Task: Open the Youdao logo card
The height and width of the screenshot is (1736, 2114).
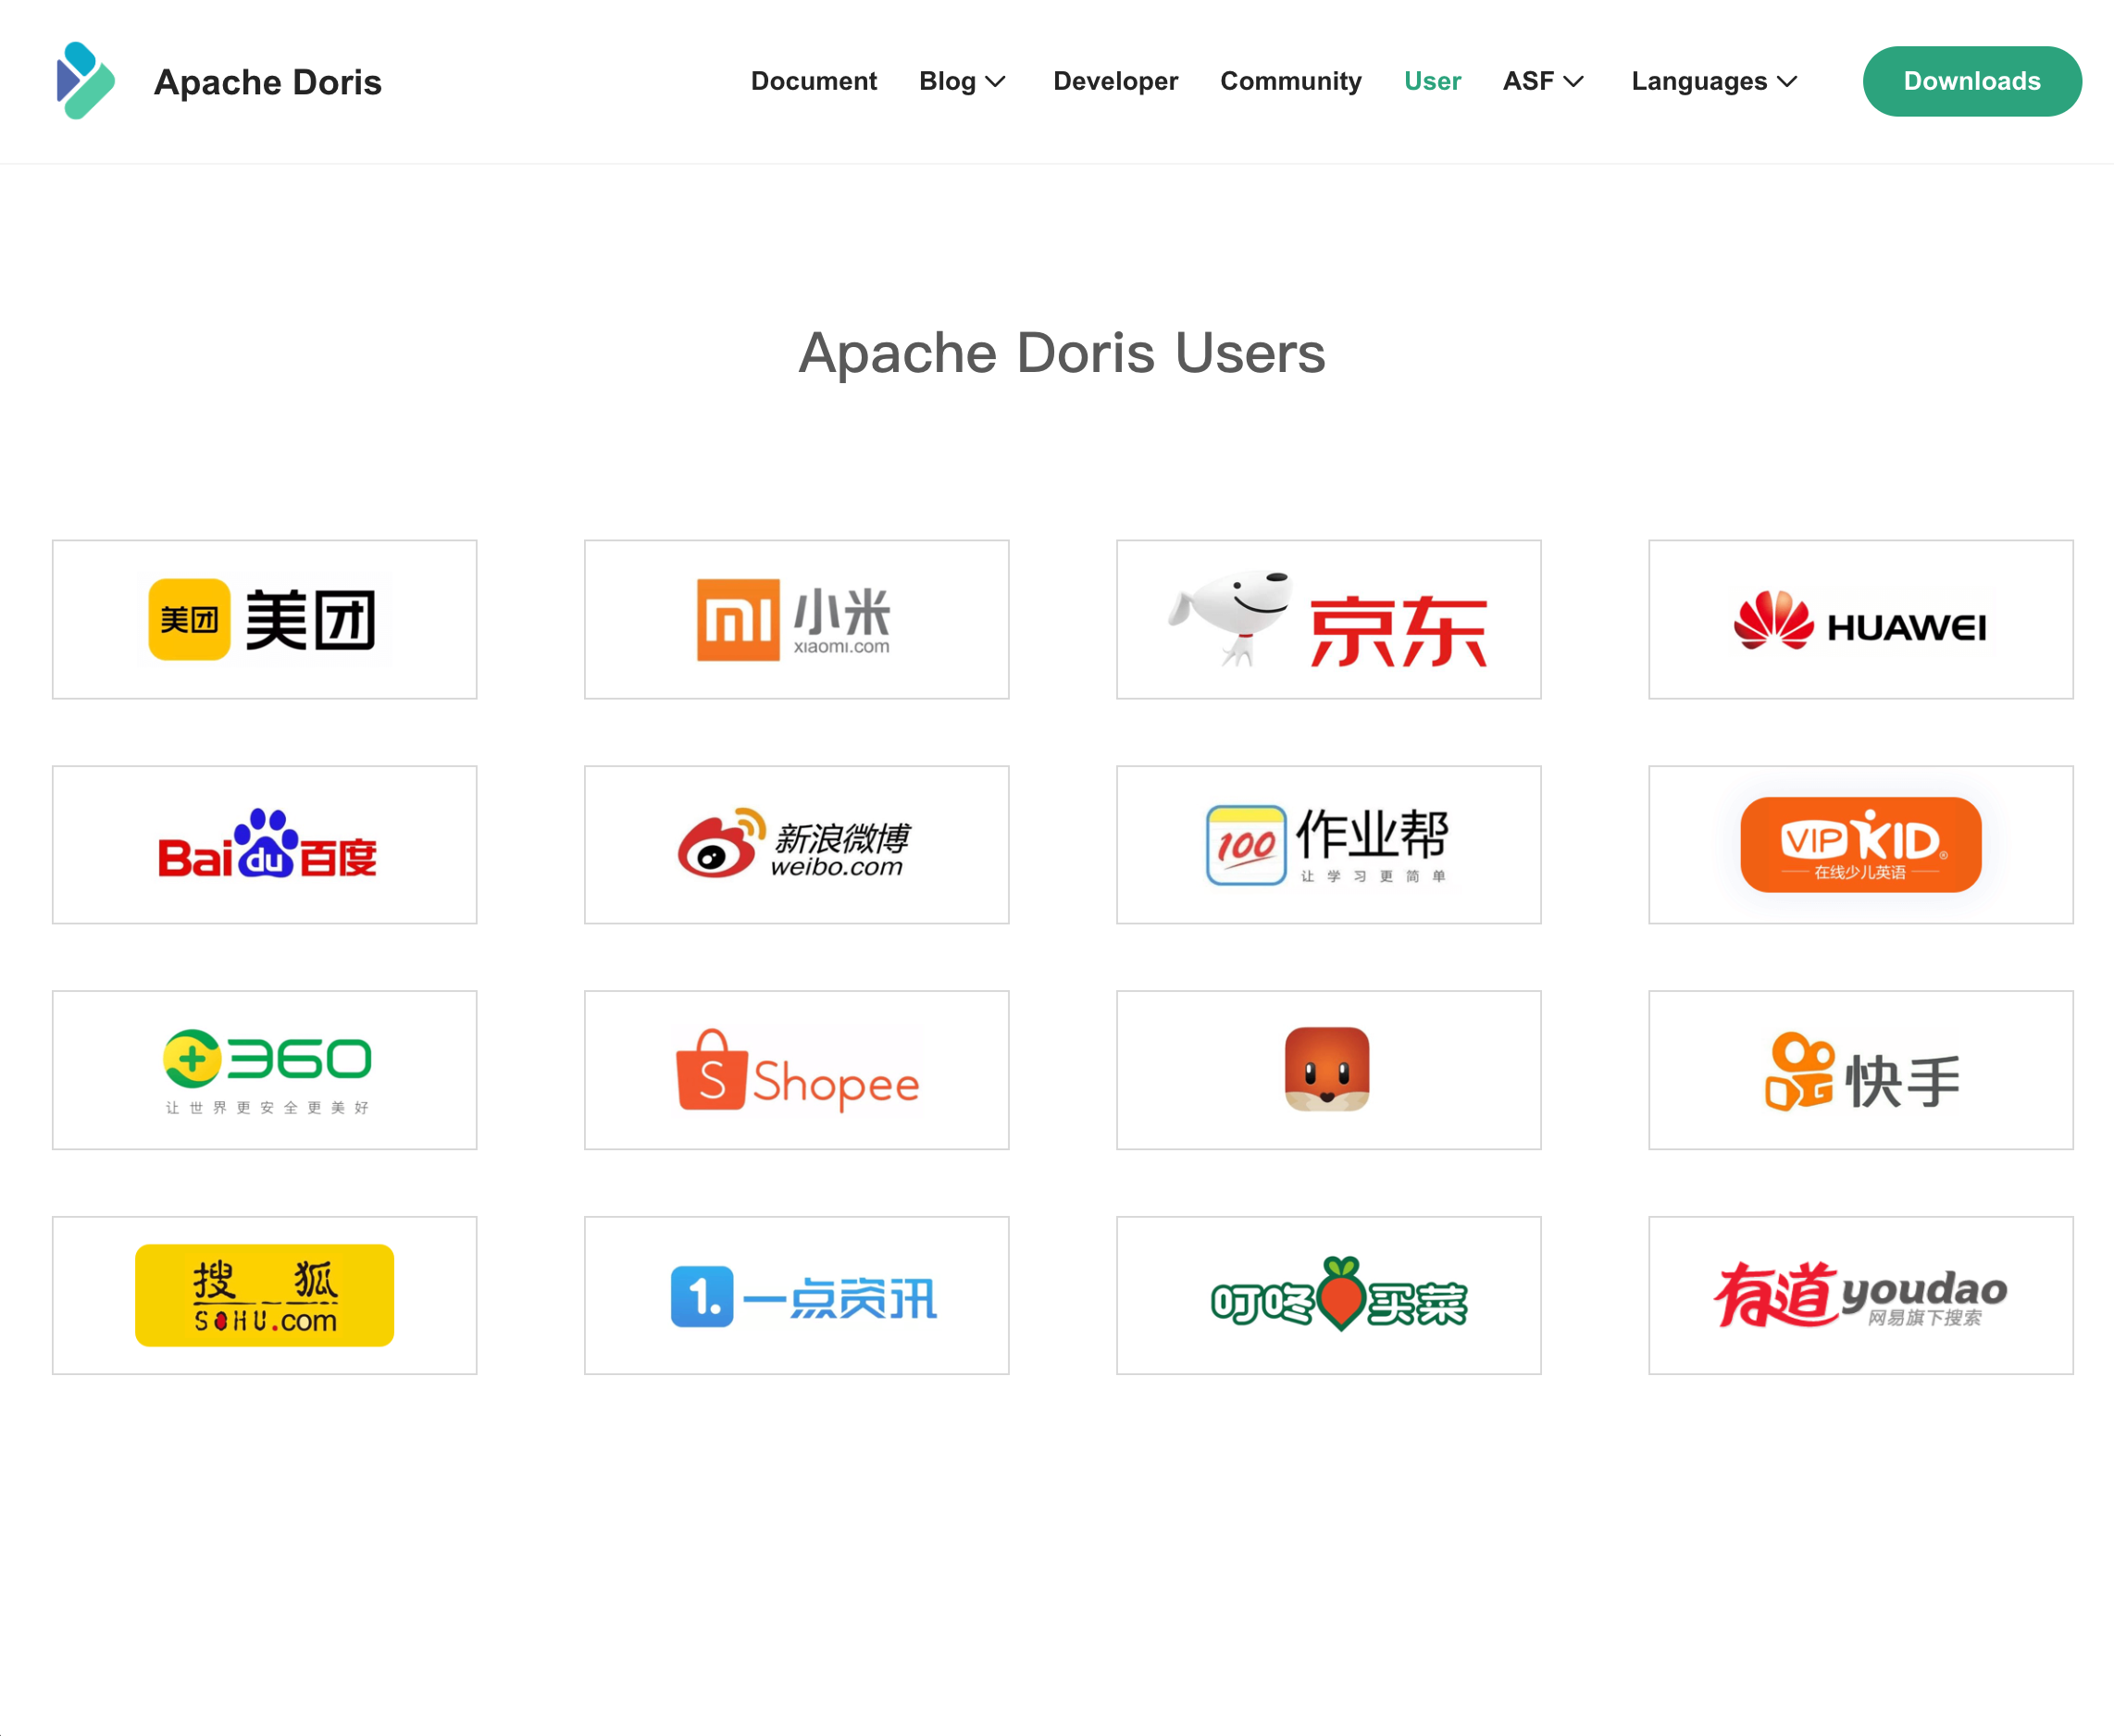Action: pos(1860,1295)
